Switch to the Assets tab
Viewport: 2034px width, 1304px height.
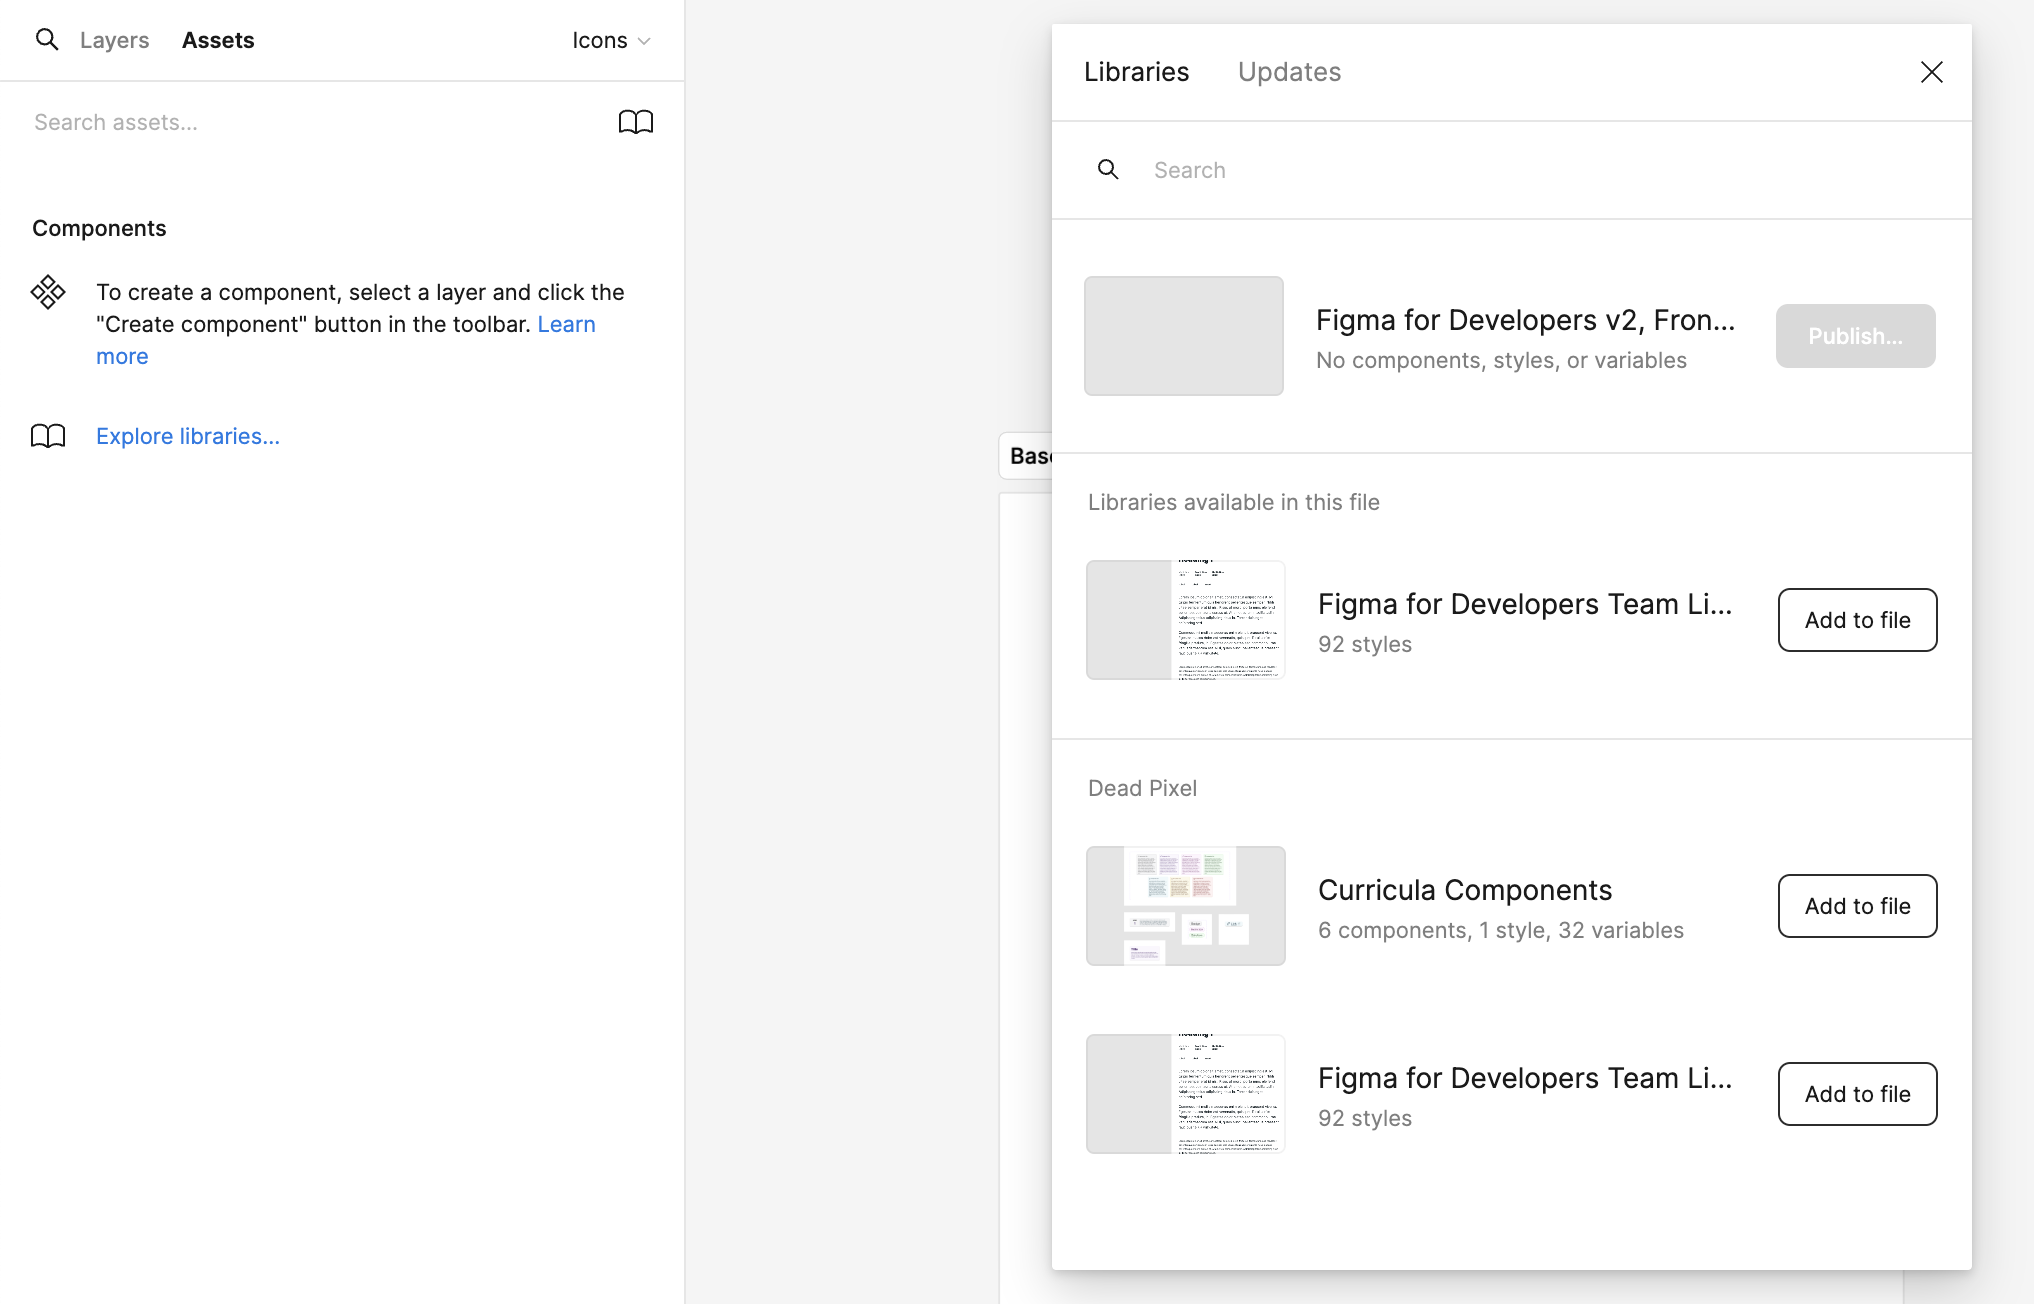[x=218, y=40]
